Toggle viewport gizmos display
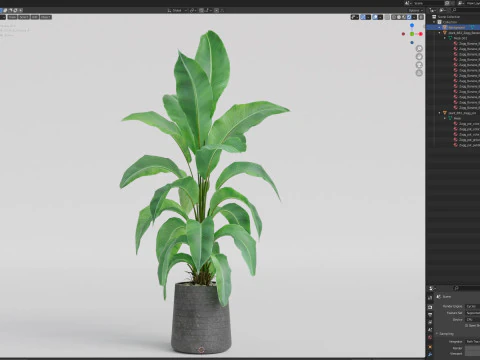The image size is (480, 360). pos(363,17)
